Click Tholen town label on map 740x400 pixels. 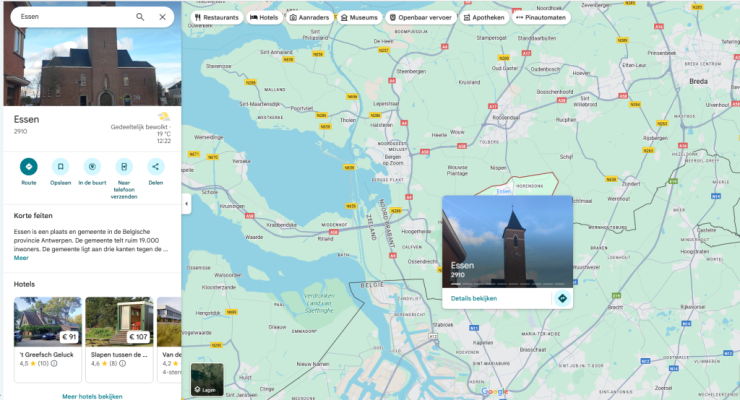pyautogui.click(x=348, y=120)
